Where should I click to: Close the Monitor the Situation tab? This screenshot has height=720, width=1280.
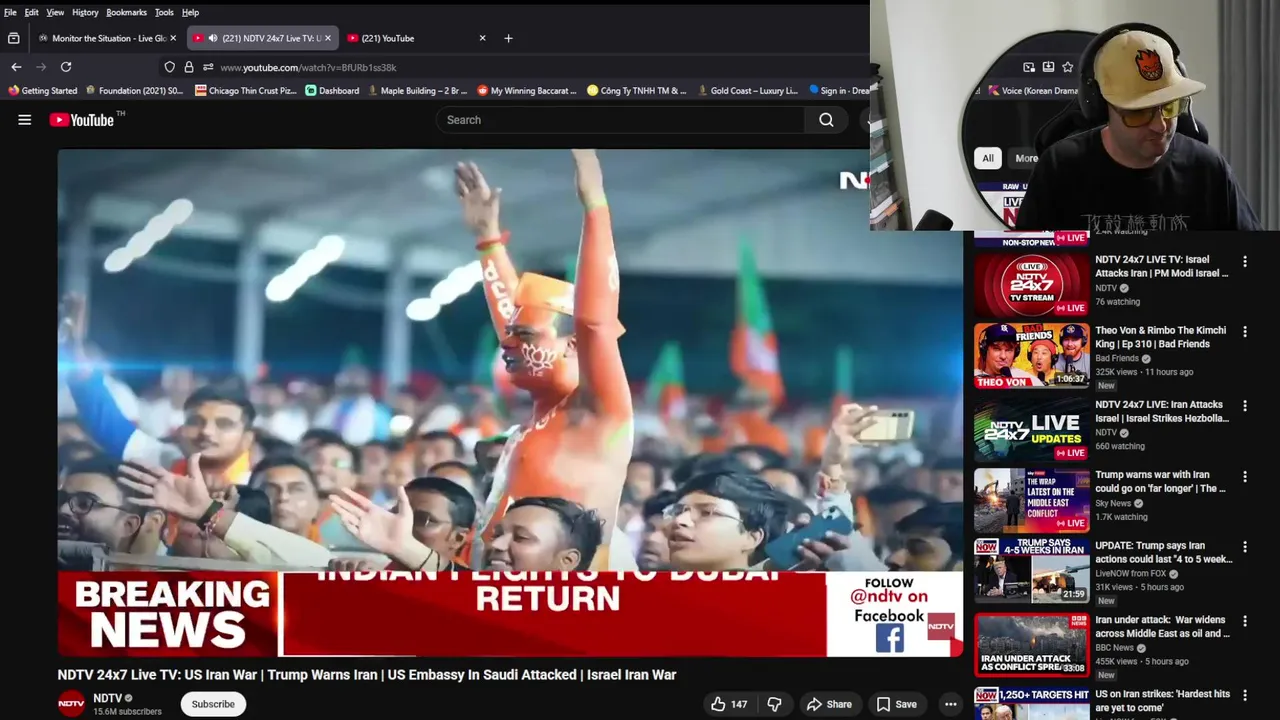173,38
